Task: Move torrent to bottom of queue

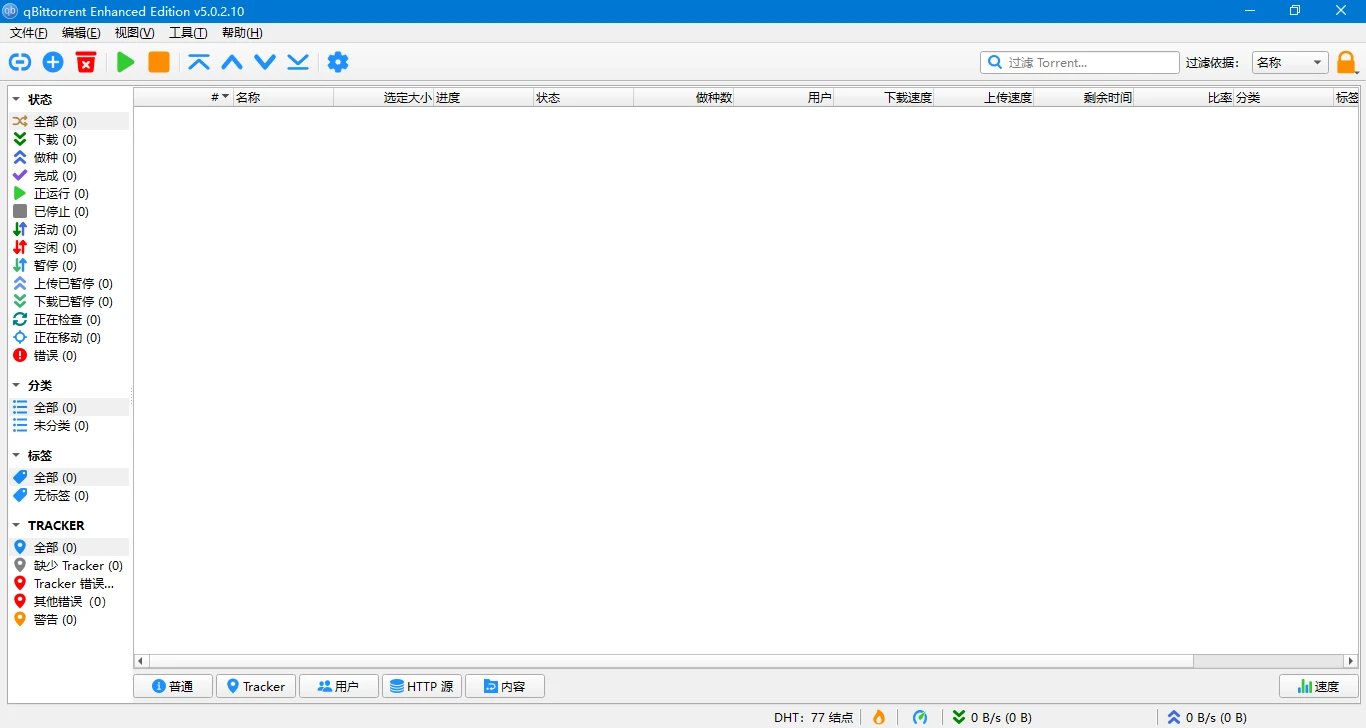Action: pos(298,62)
